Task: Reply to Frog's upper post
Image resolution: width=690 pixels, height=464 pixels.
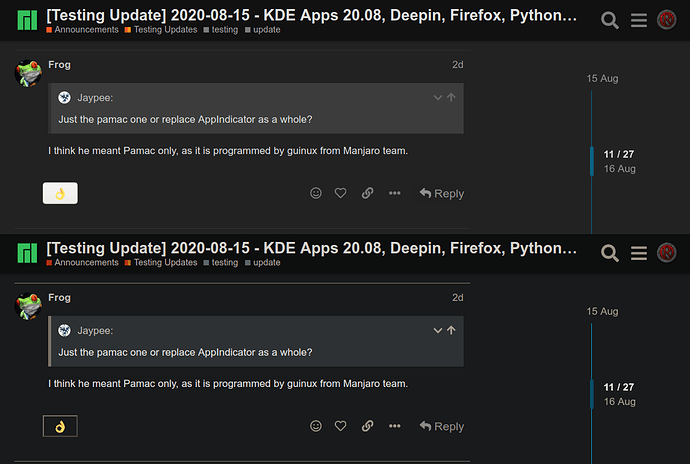Action: coord(441,194)
